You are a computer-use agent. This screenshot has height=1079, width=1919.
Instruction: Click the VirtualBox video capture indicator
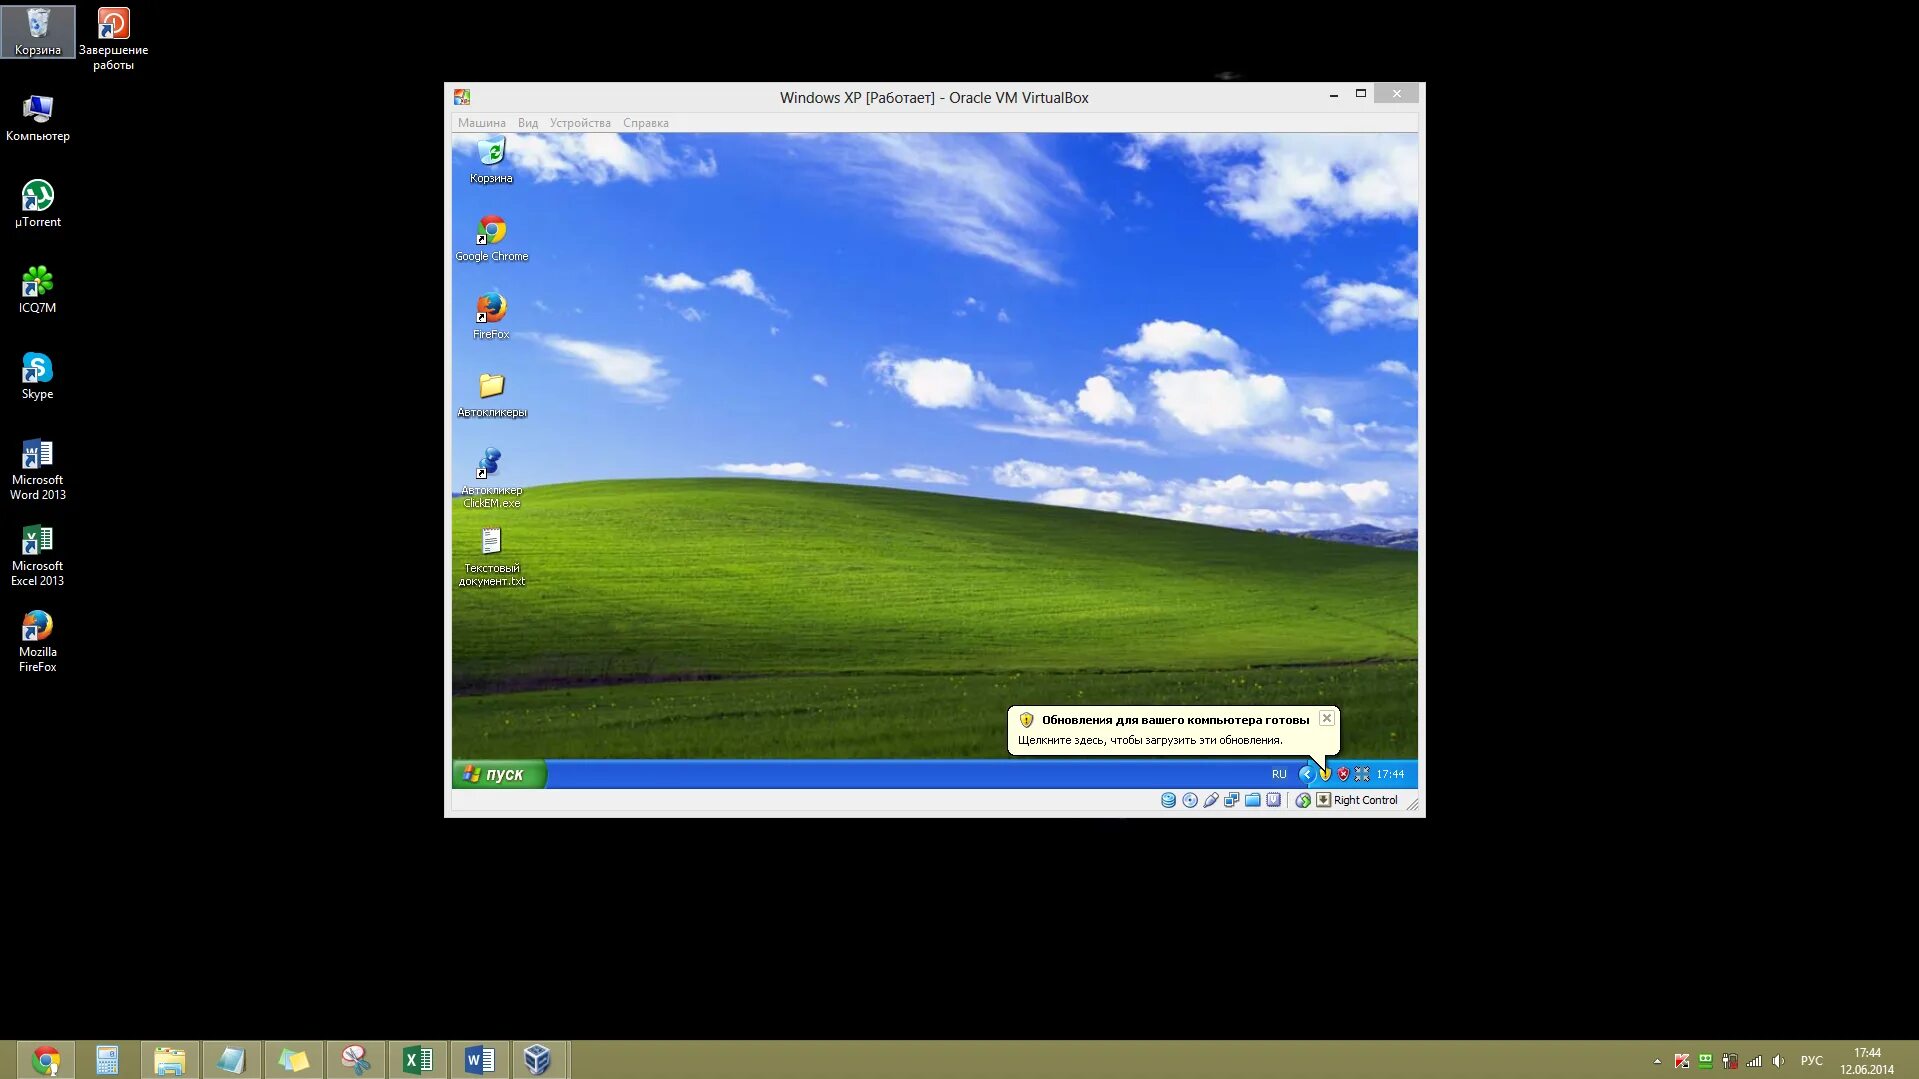coord(1273,800)
